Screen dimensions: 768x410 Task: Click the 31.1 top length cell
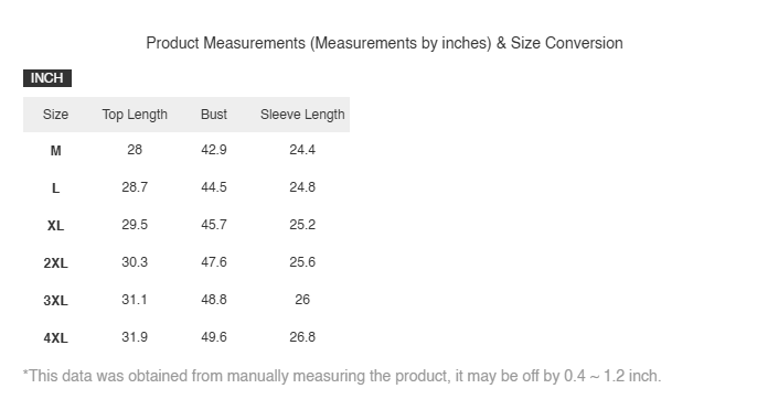(135, 300)
